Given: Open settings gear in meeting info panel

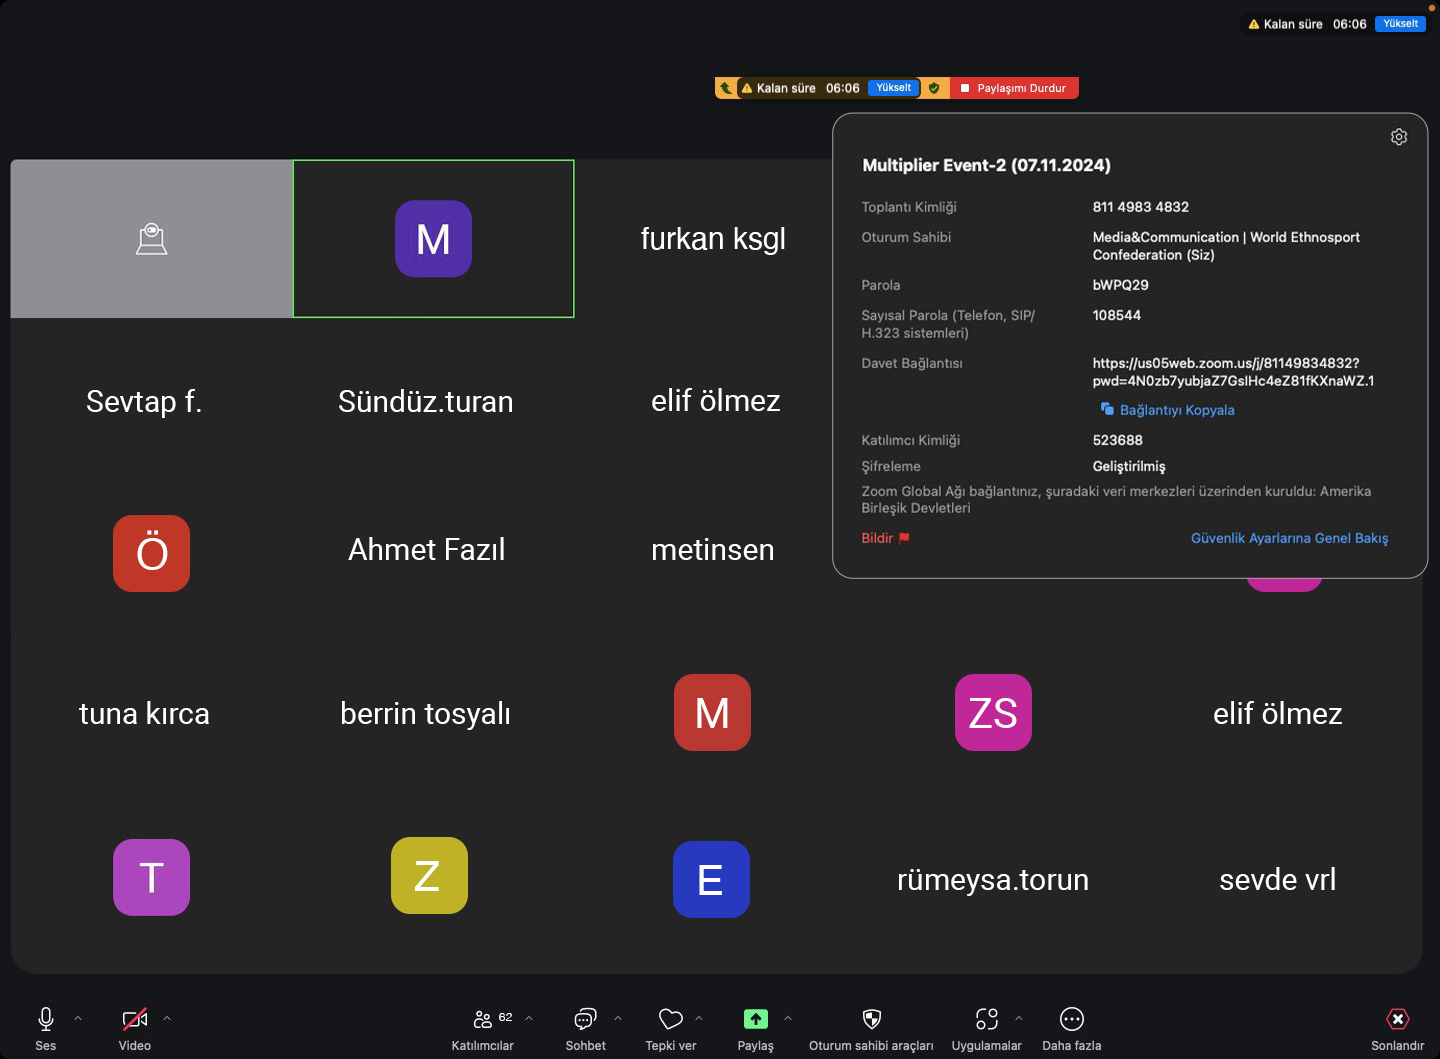Looking at the screenshot, I should click(x=1399, y=137).
